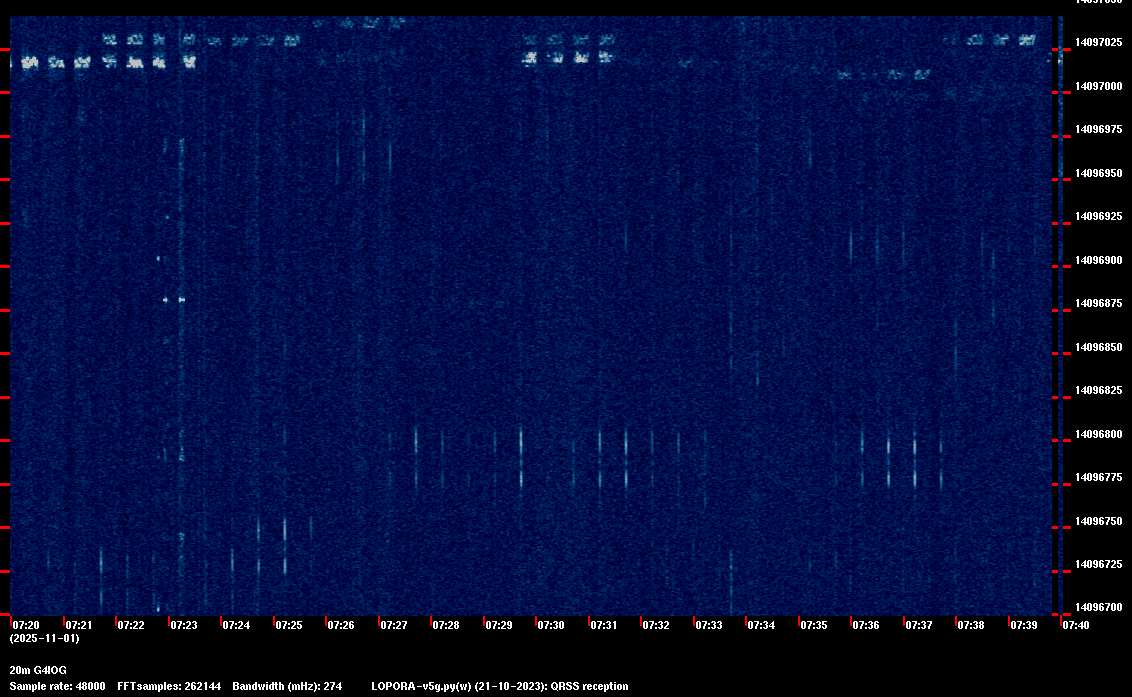Click the 07:28 time label
The image size is (1132, 697).
point(445,625)
